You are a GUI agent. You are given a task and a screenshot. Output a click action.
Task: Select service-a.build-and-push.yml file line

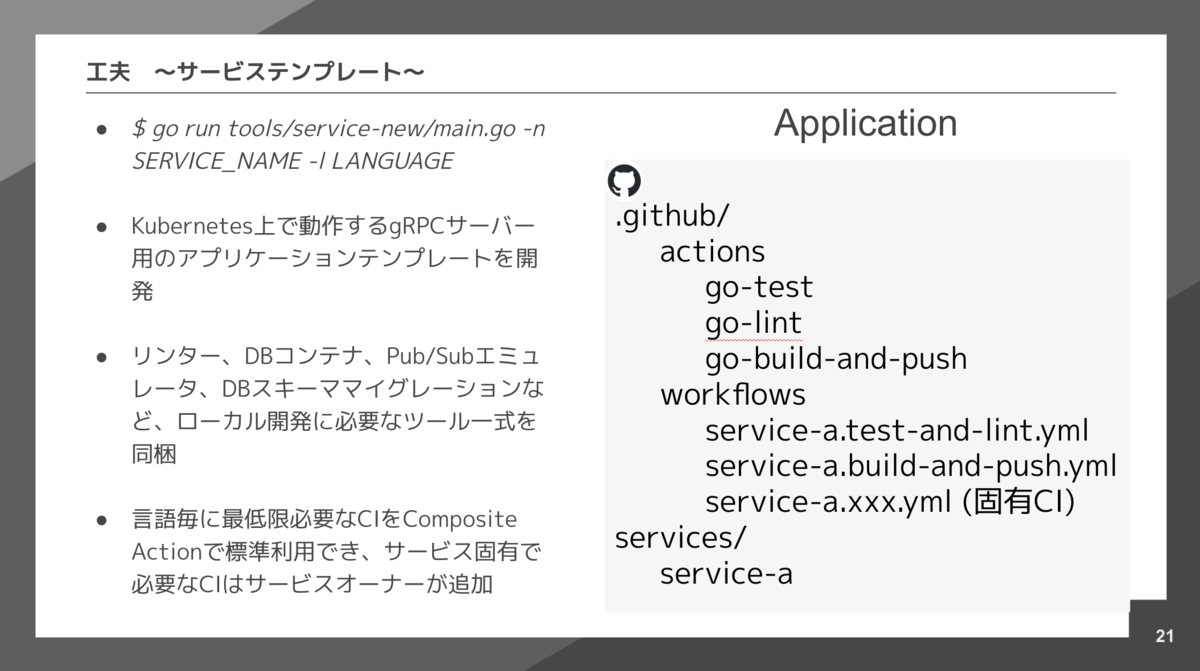[x=911, y=467]
